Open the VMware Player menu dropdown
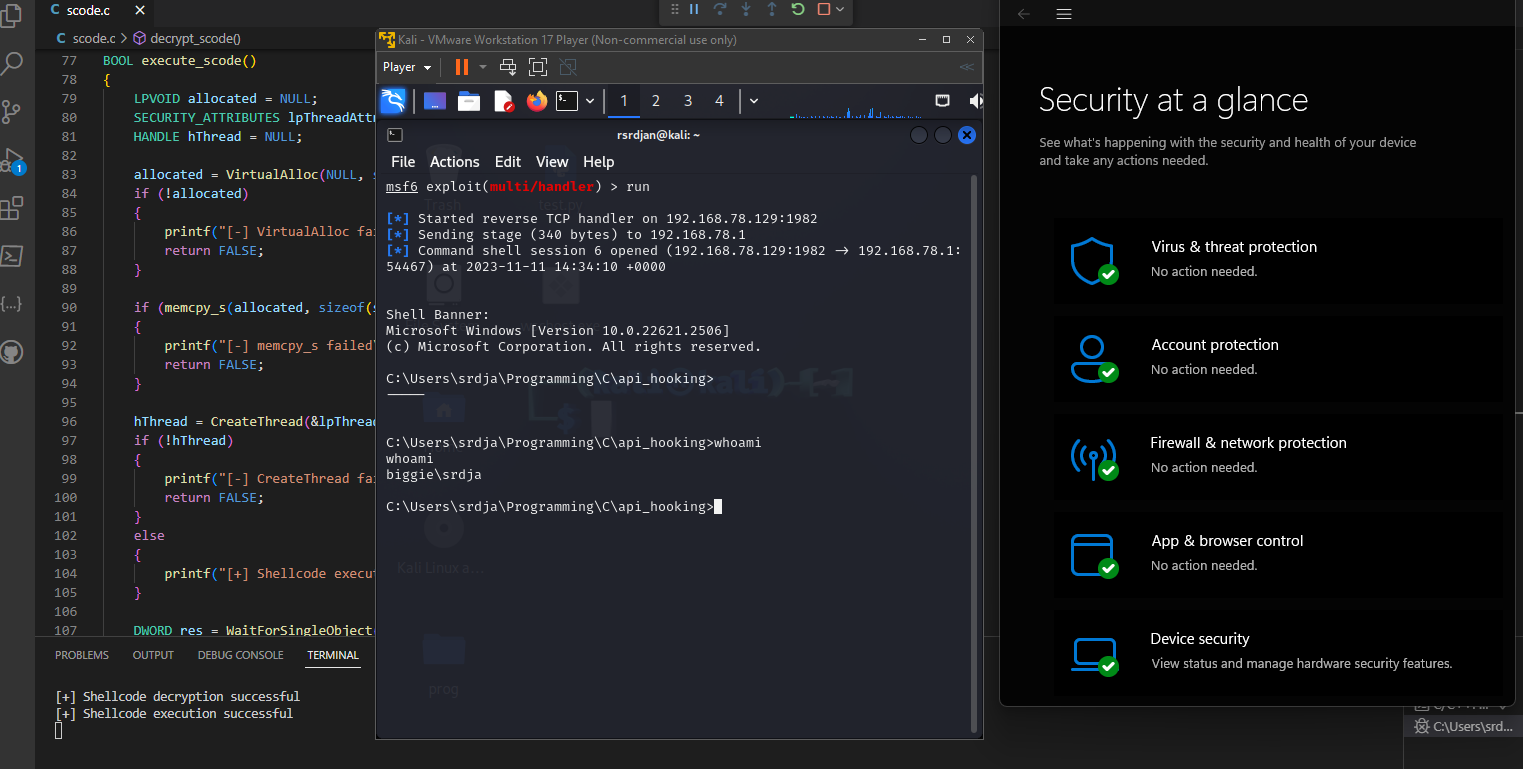 pyautogui.click(x=407, y=67)
